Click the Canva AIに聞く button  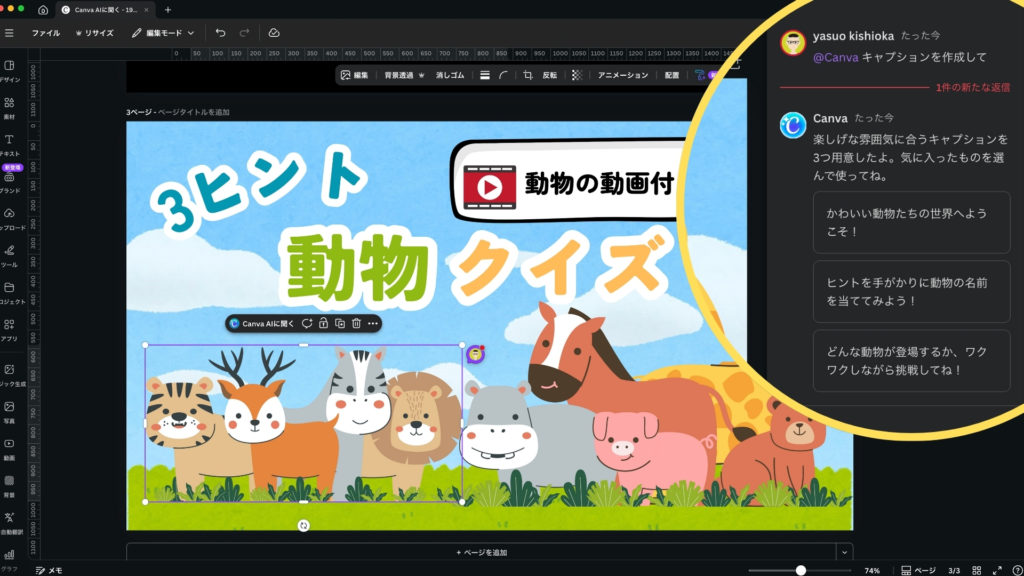(x=262, y=323)
